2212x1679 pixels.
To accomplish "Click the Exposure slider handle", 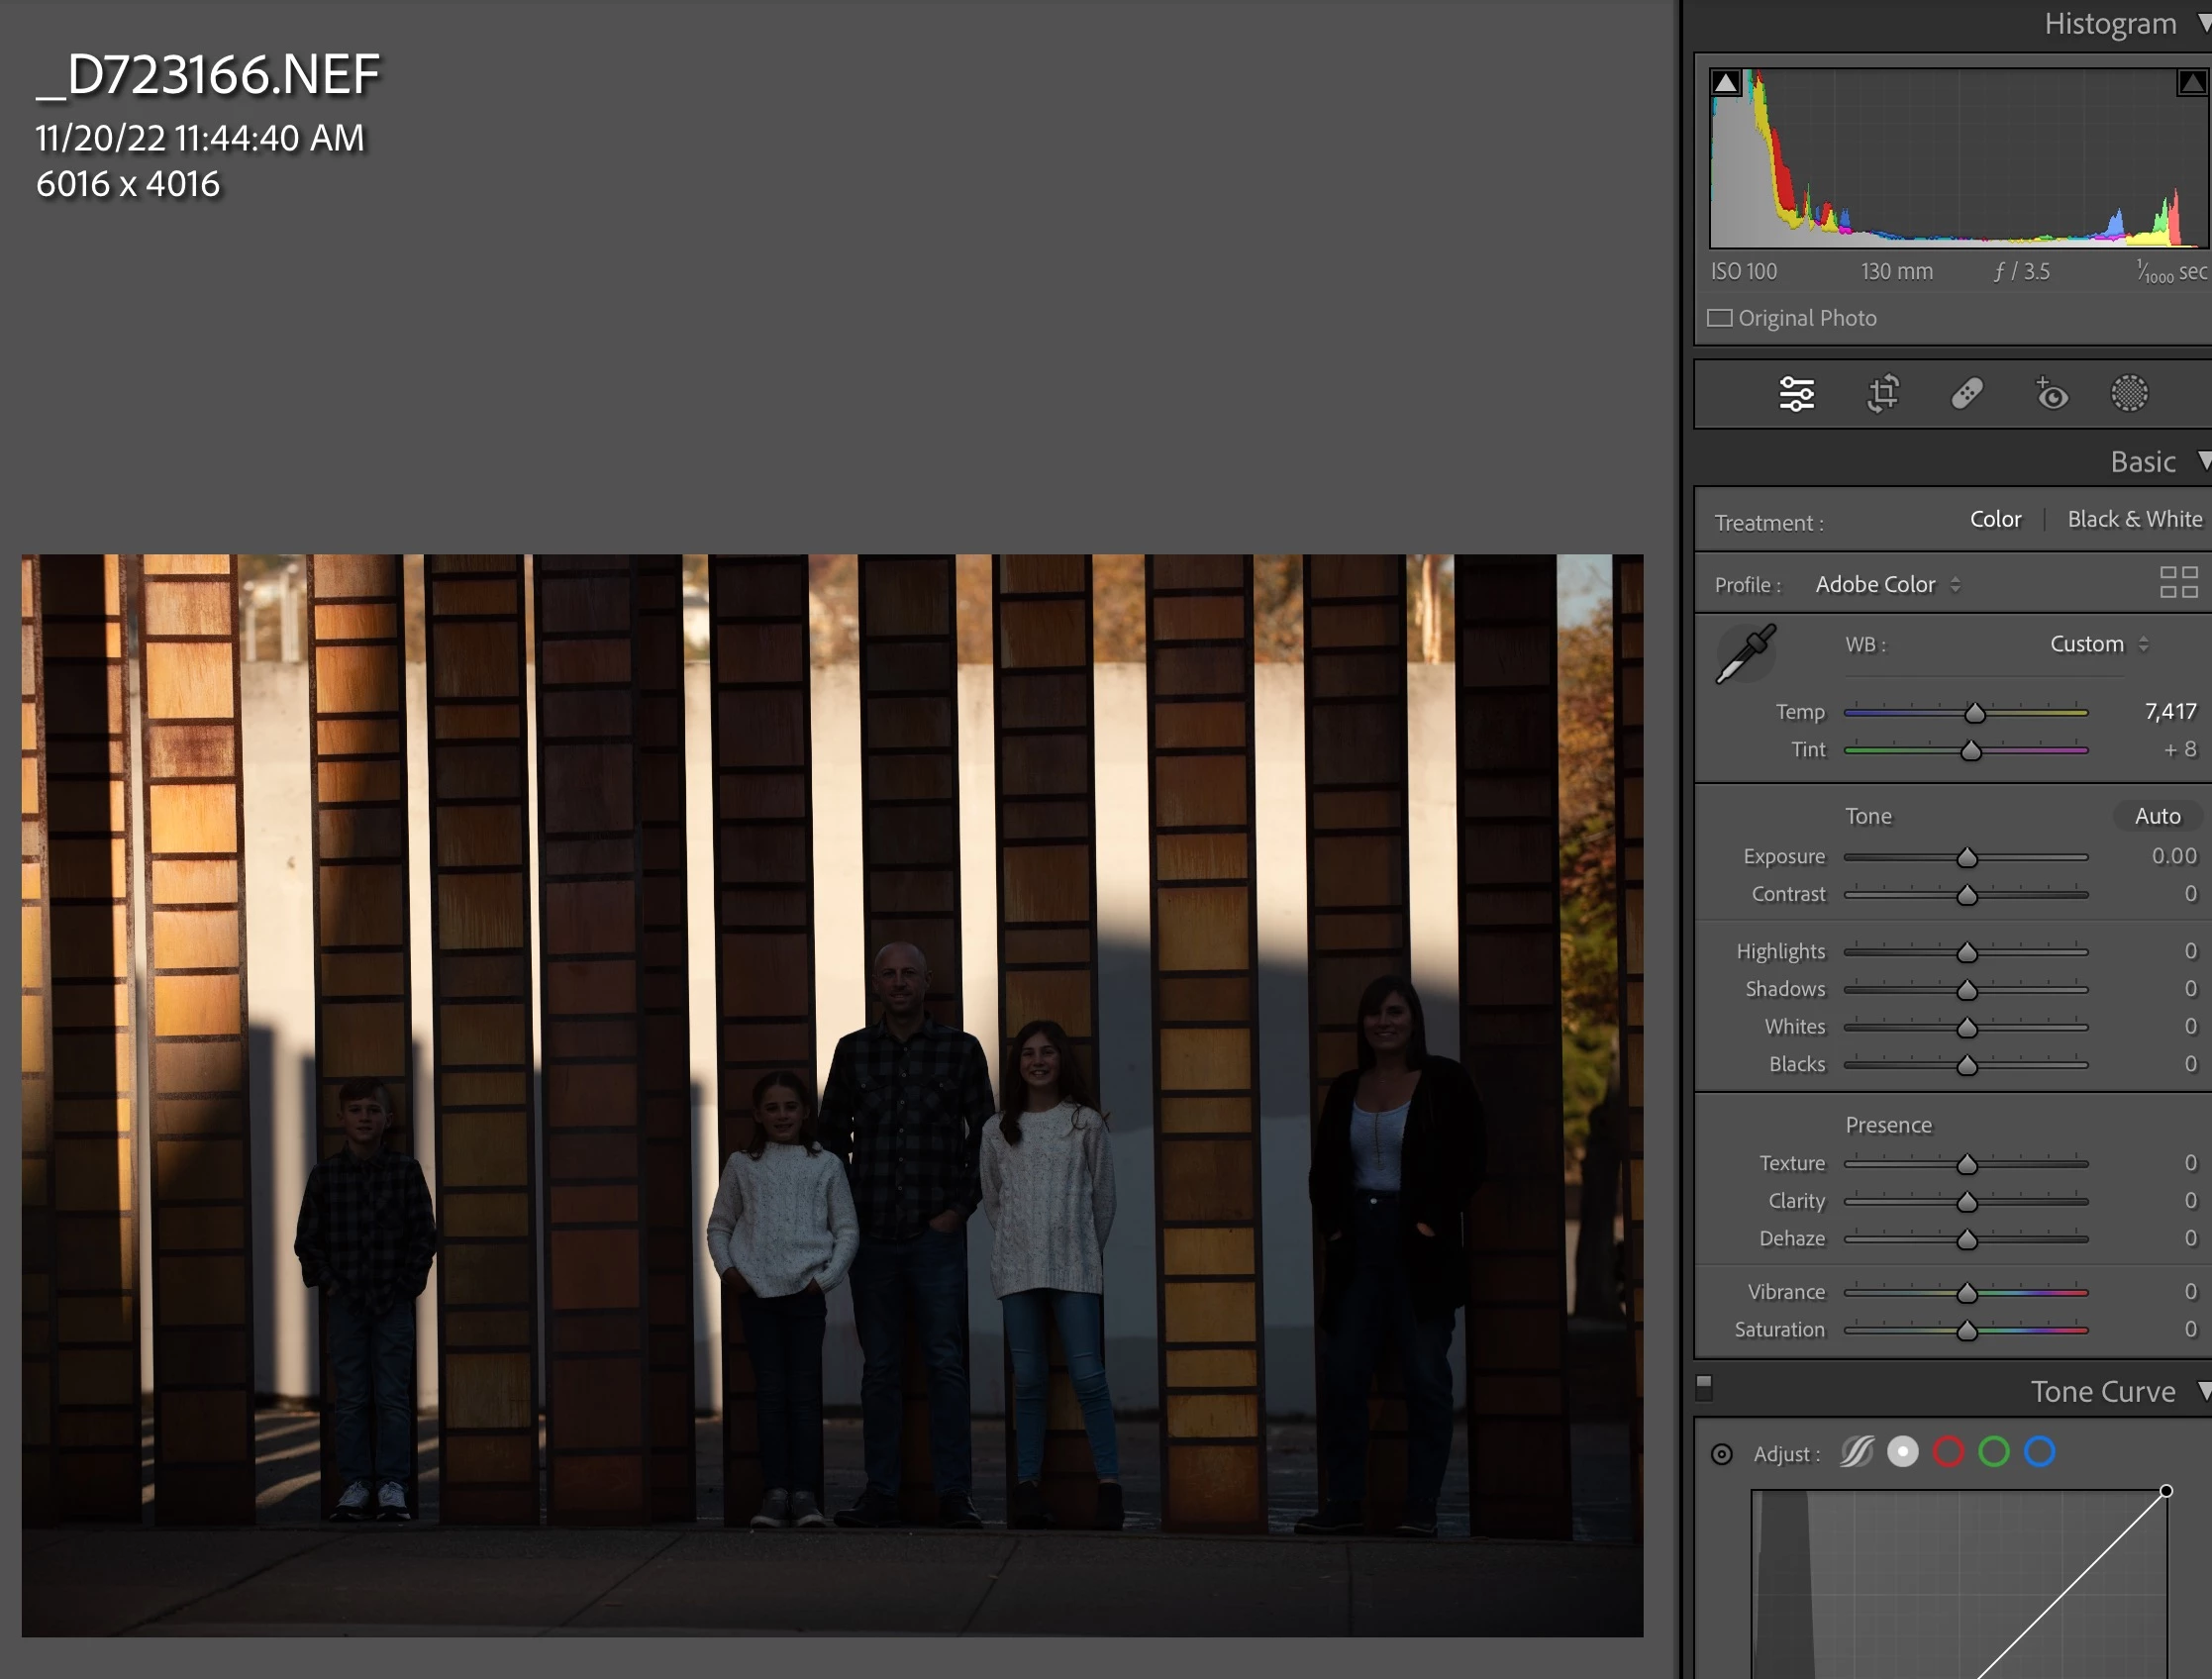I will point(1966,858).
